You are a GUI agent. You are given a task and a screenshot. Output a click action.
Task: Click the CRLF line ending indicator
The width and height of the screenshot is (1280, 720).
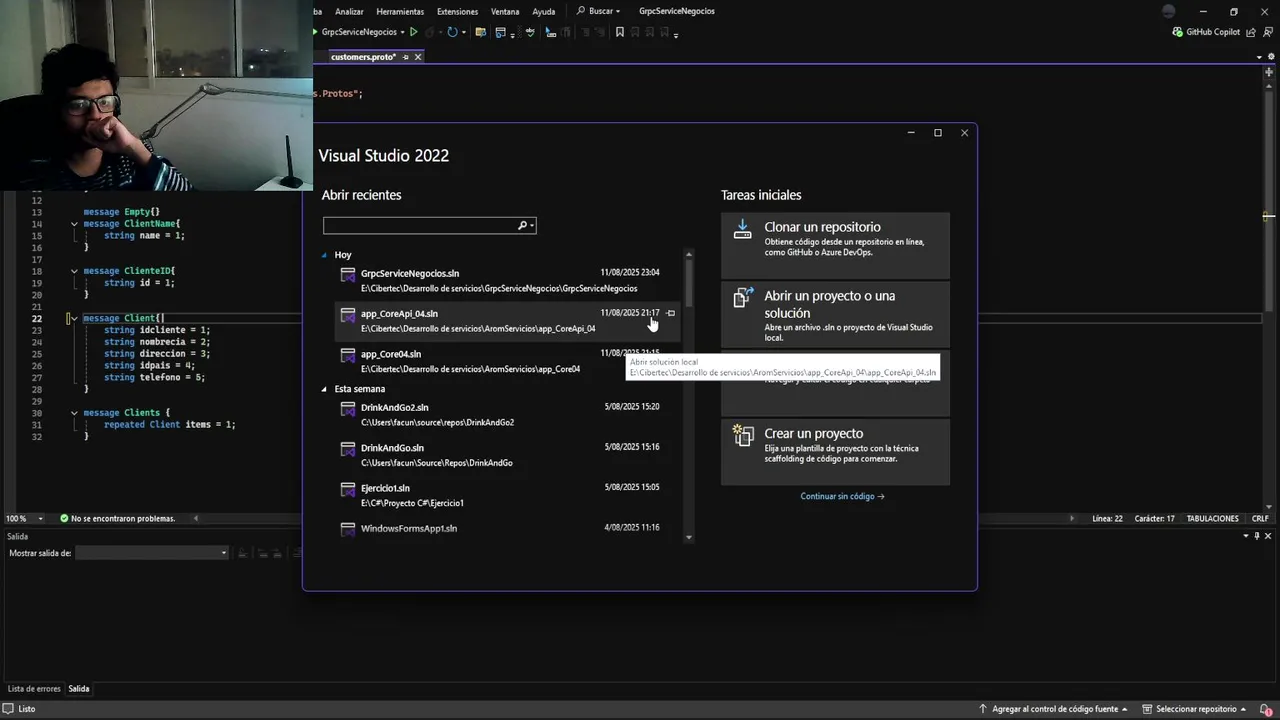(1260, 518)
